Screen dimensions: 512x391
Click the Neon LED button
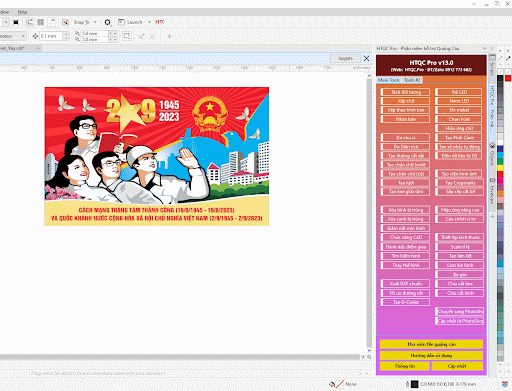point(459,101)
